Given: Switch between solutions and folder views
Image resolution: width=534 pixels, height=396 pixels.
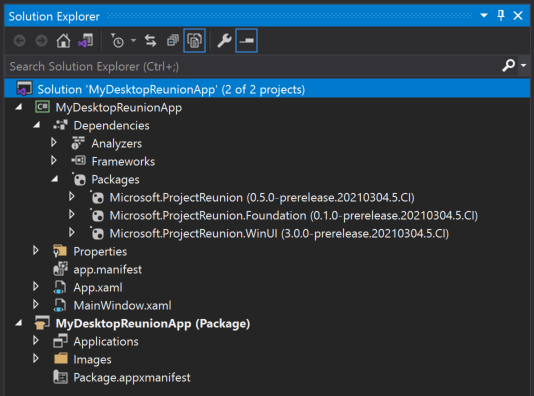Looking at the screenshot, I should pyautogui.click(x=85, y=41).
